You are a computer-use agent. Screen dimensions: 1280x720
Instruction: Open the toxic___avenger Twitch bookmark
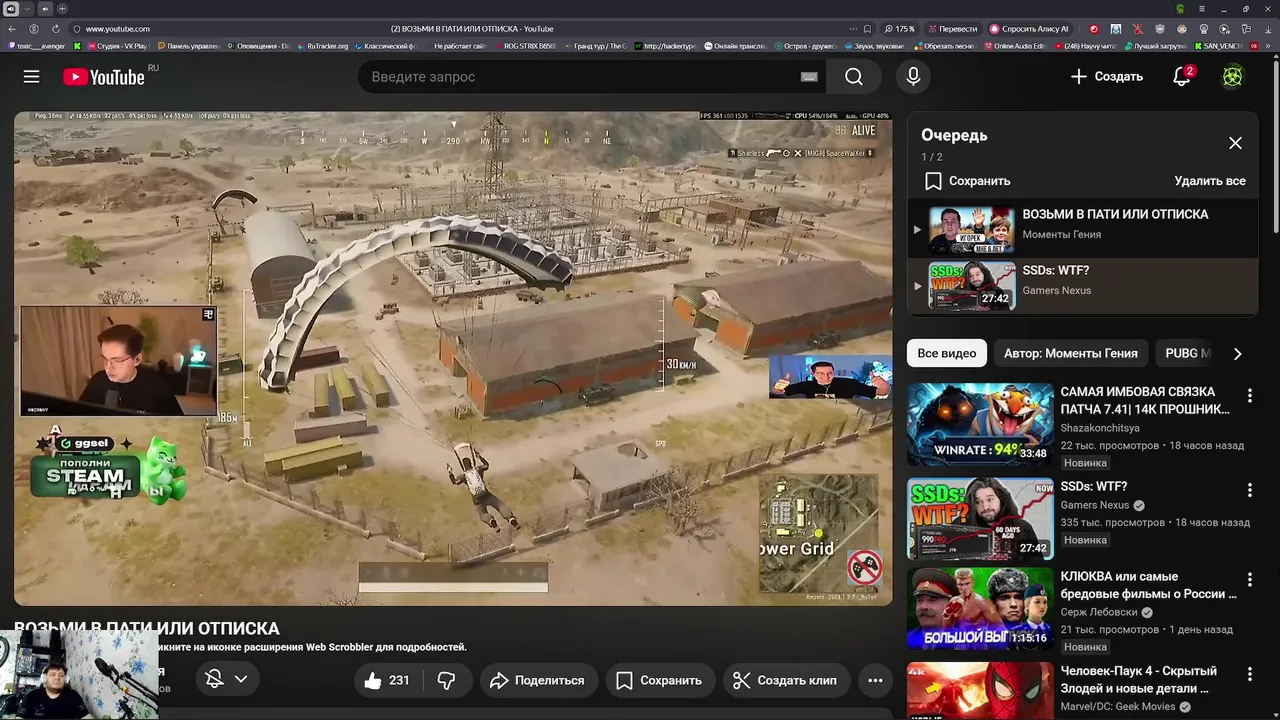pyautogui.click(x=35, y=46)
